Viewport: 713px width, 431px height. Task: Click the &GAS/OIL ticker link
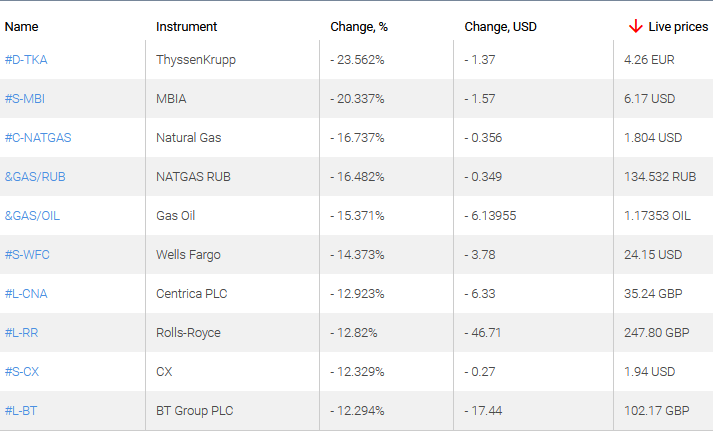pos(33,216)
